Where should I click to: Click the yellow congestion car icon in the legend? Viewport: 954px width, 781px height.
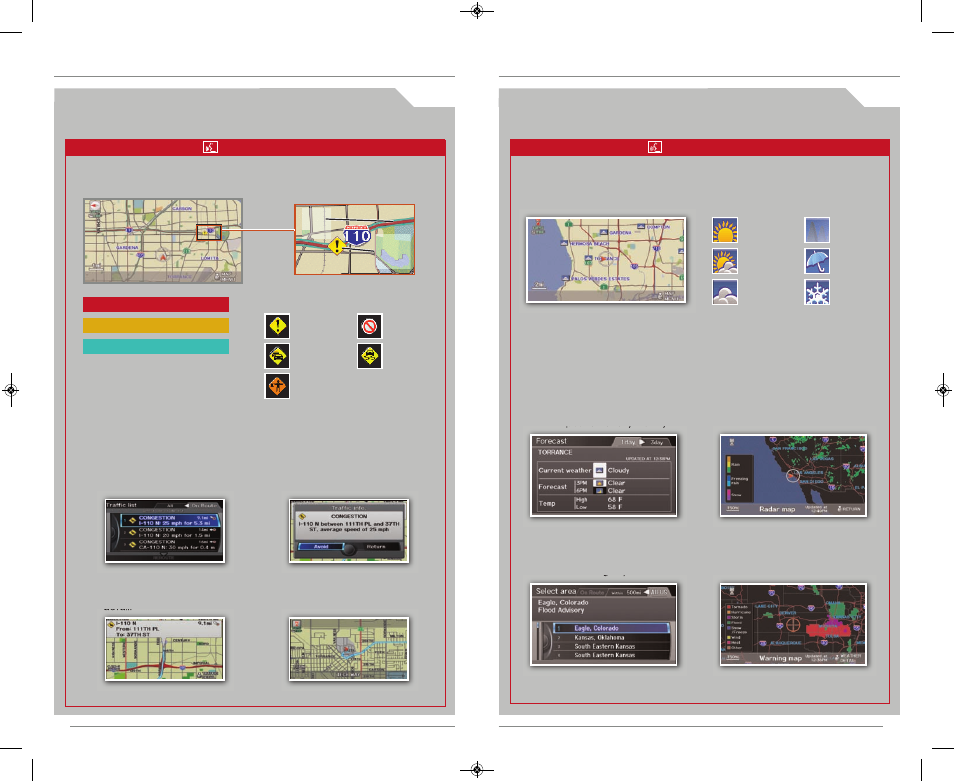click(x=277, y=356)
